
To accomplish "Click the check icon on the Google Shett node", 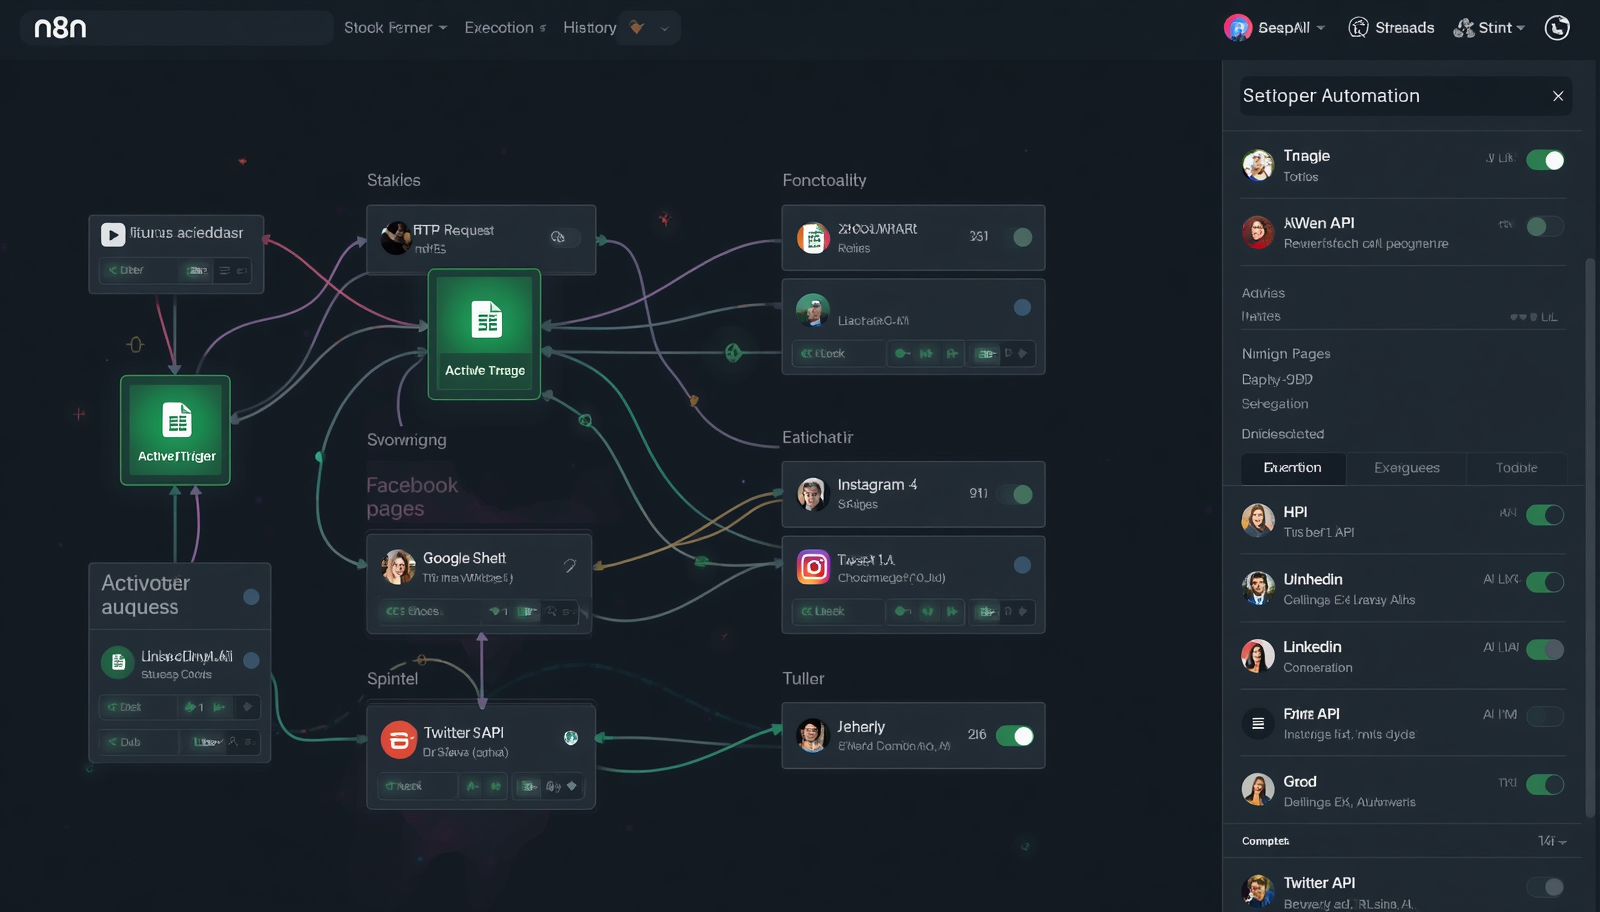I will coord(570,566).
